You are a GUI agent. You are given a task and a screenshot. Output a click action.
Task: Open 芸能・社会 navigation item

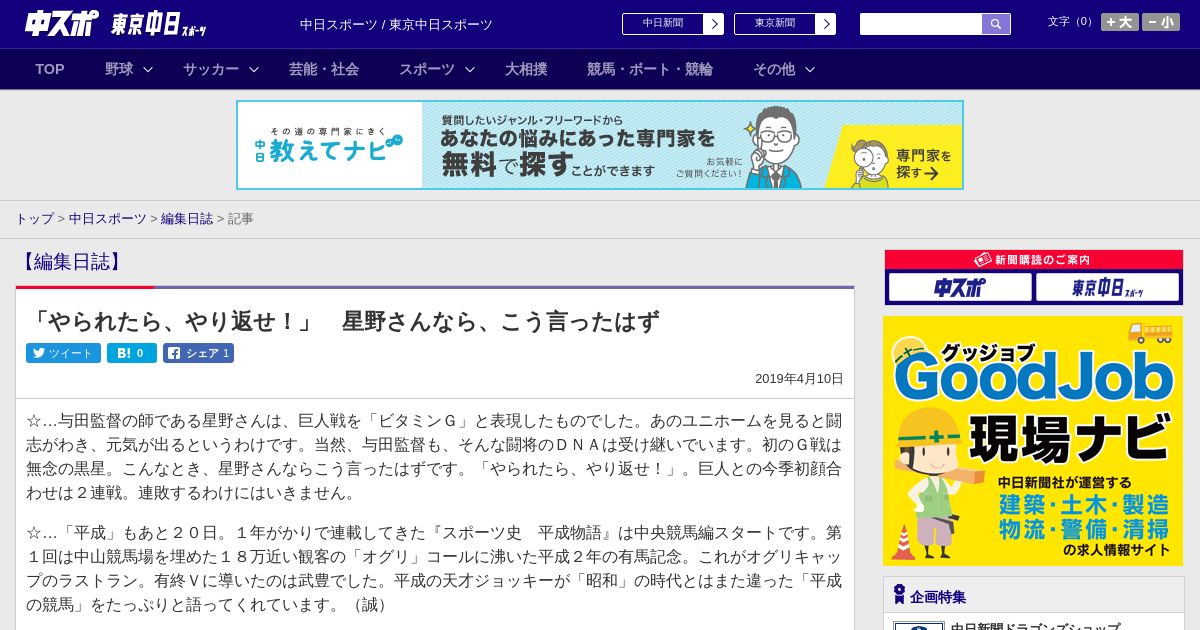[x=324, y=69]
